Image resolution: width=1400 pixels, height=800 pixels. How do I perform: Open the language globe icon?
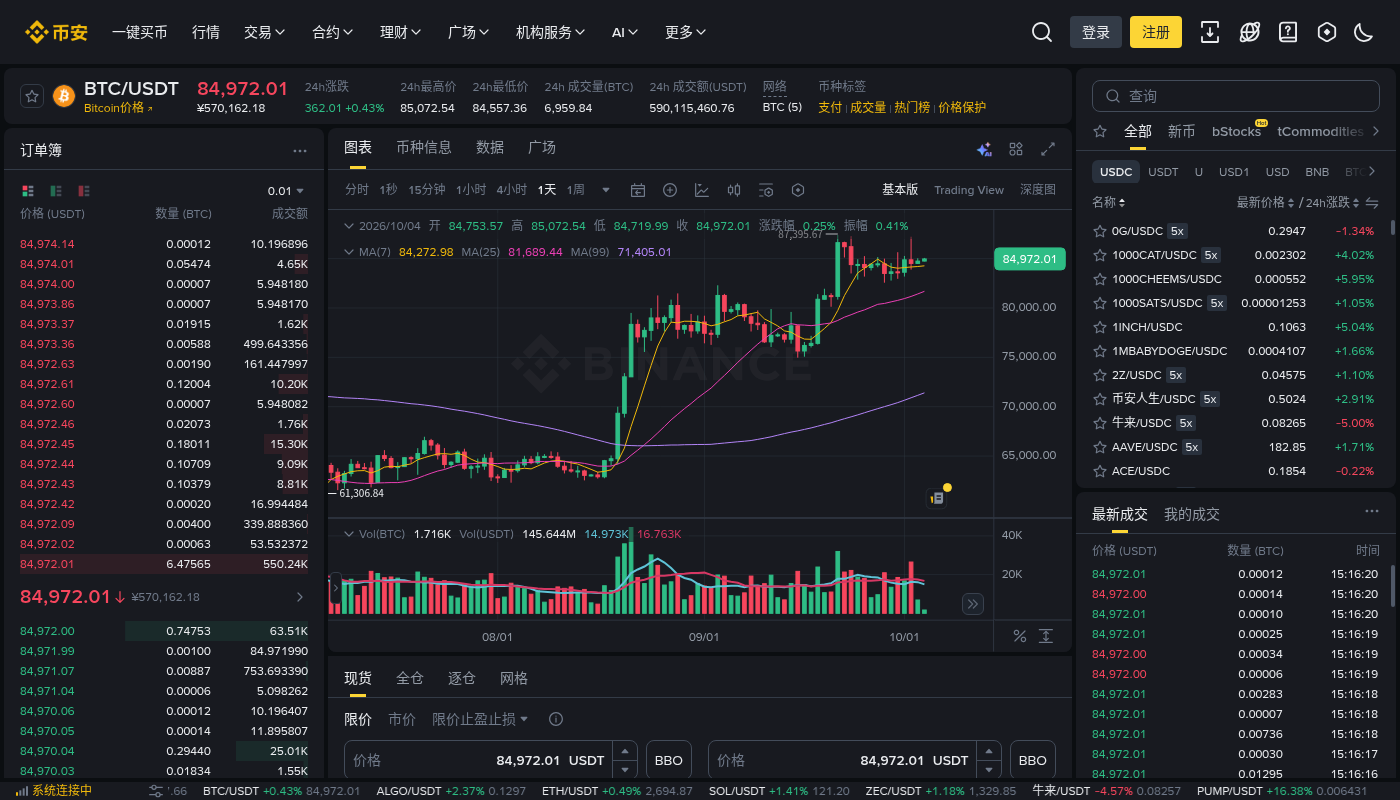(1249, 32)
